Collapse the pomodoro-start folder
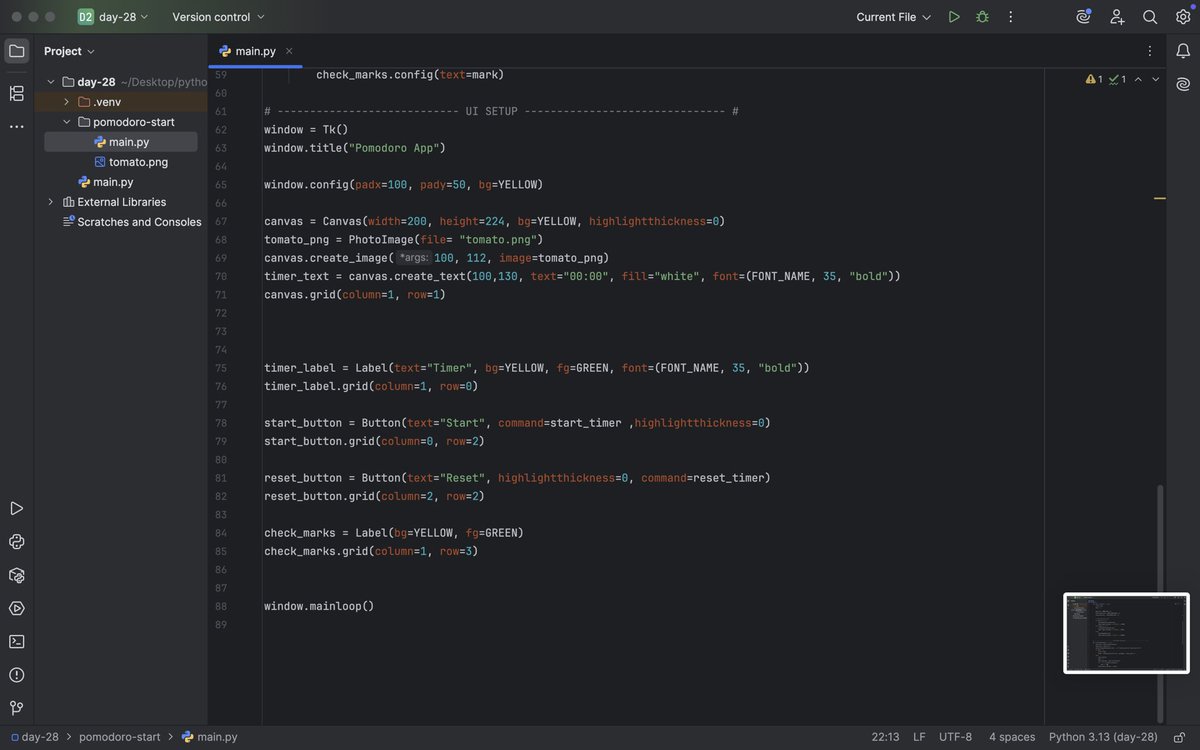1200x750 pixels. coord(66,122)
